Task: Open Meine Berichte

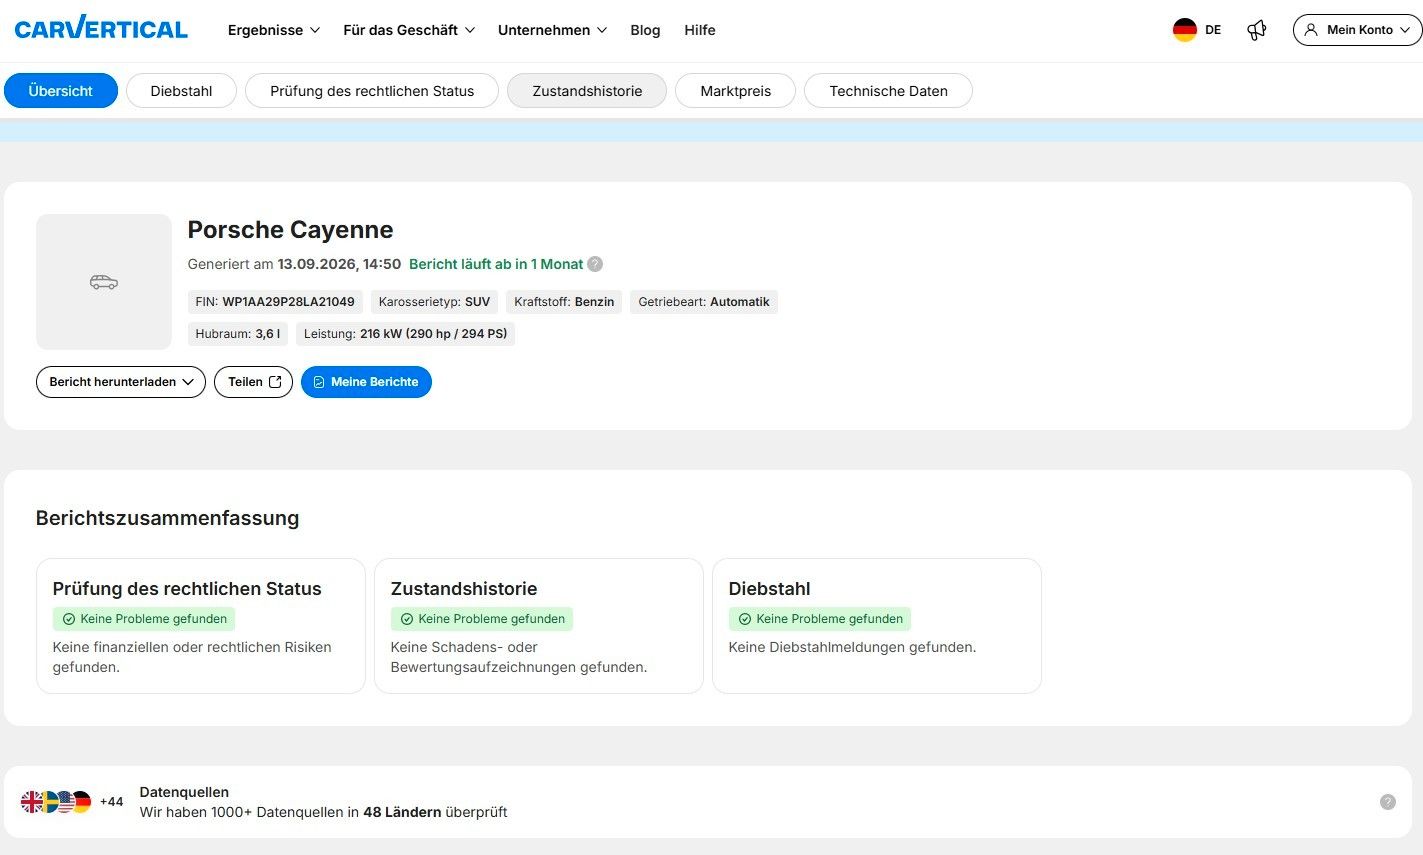Action: click(366, 382)
